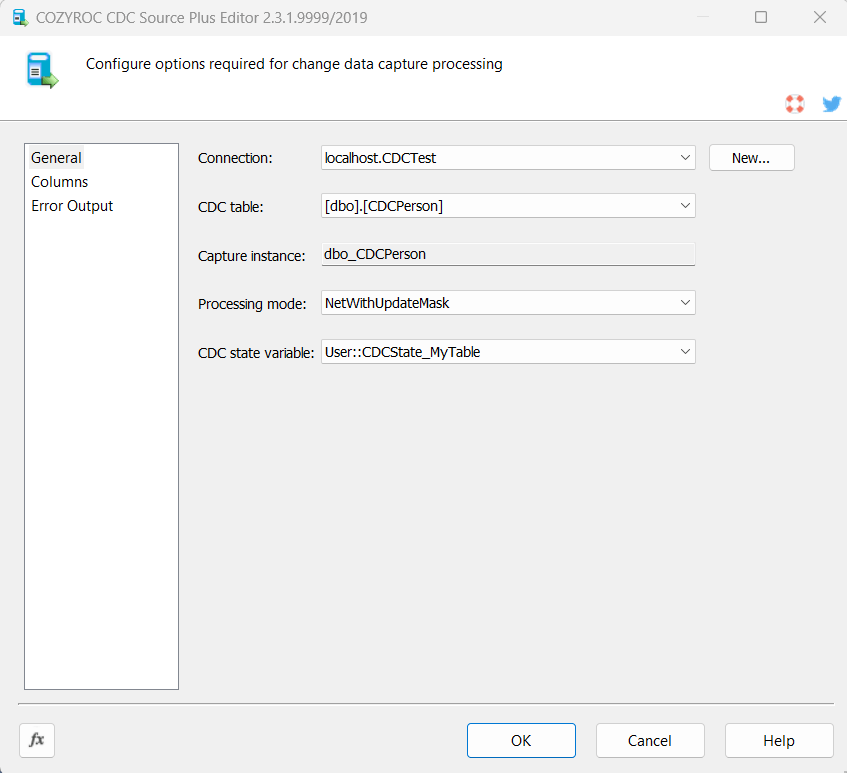This screenshot has height=773, width=847.
Task: Confirm the dialog with OK
Action: click(521, 741)
